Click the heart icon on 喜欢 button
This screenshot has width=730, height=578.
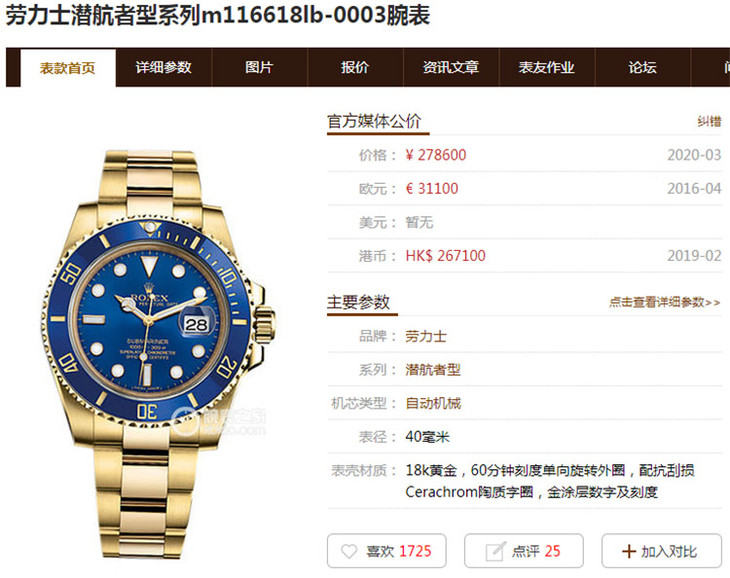[349, 551]
